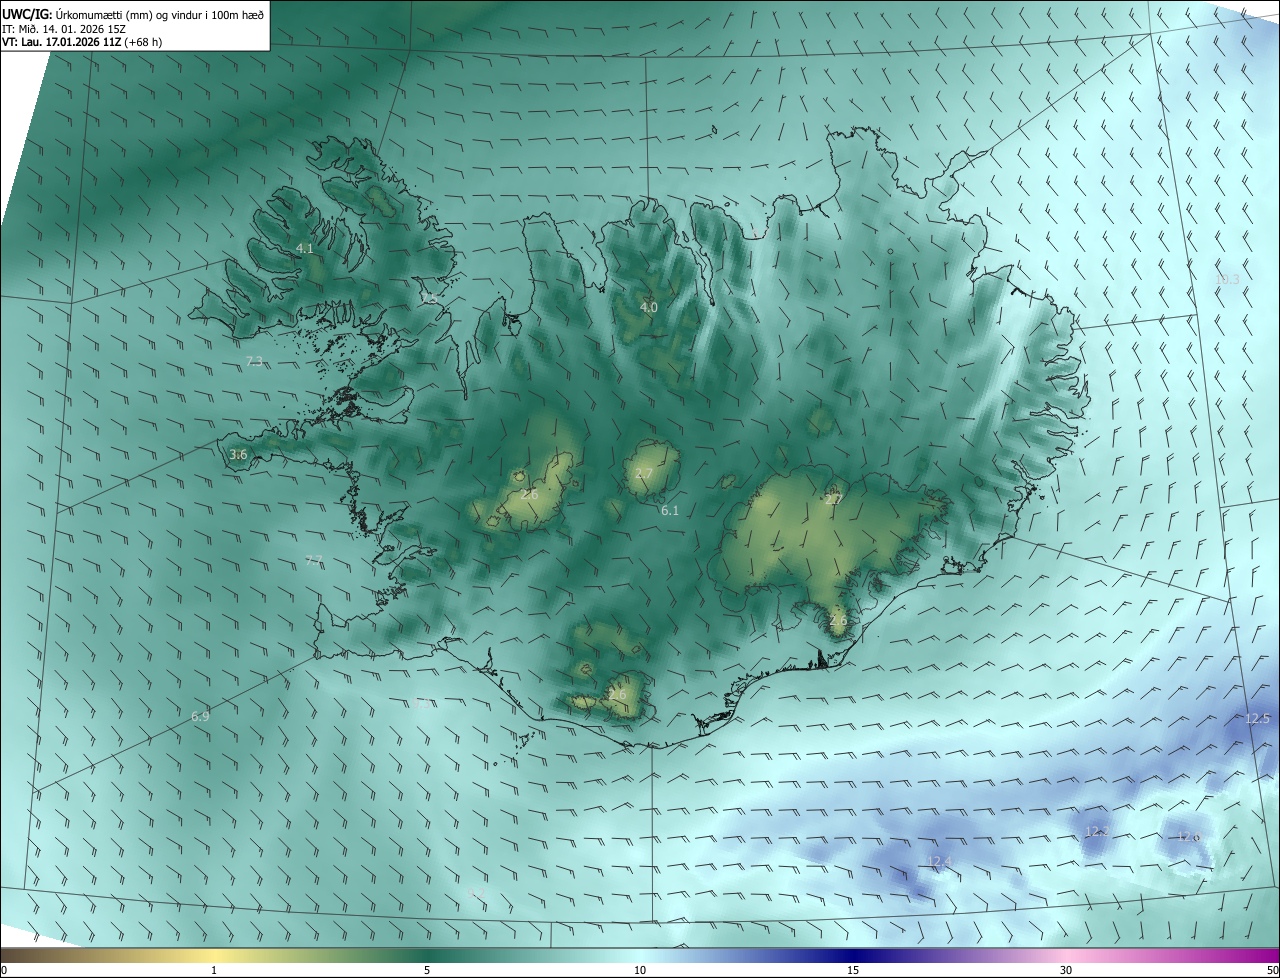Click the 6.9 value southwest of Reykjanes
The width and height of the screenshot is (1280, 978).
(200, 716)
